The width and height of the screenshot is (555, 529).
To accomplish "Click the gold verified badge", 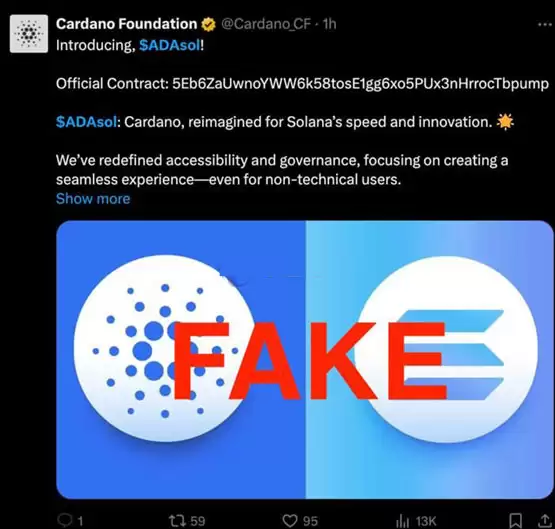I will pos(208,24).
